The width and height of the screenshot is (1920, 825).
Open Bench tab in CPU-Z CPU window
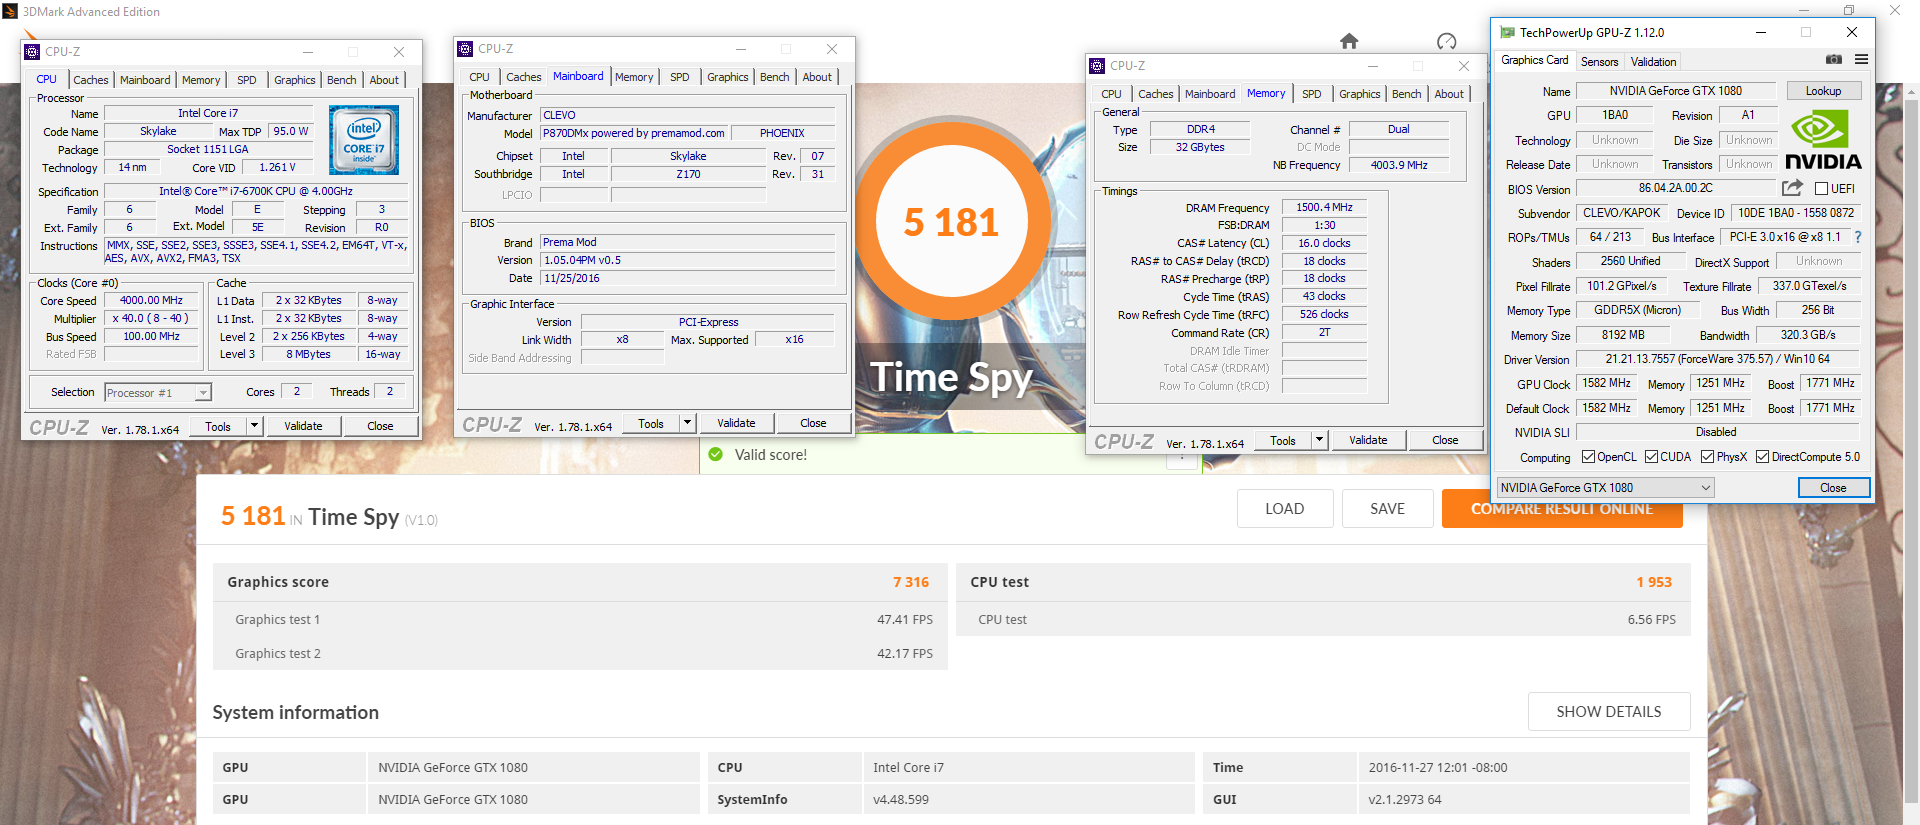click(x=342, y=80)
